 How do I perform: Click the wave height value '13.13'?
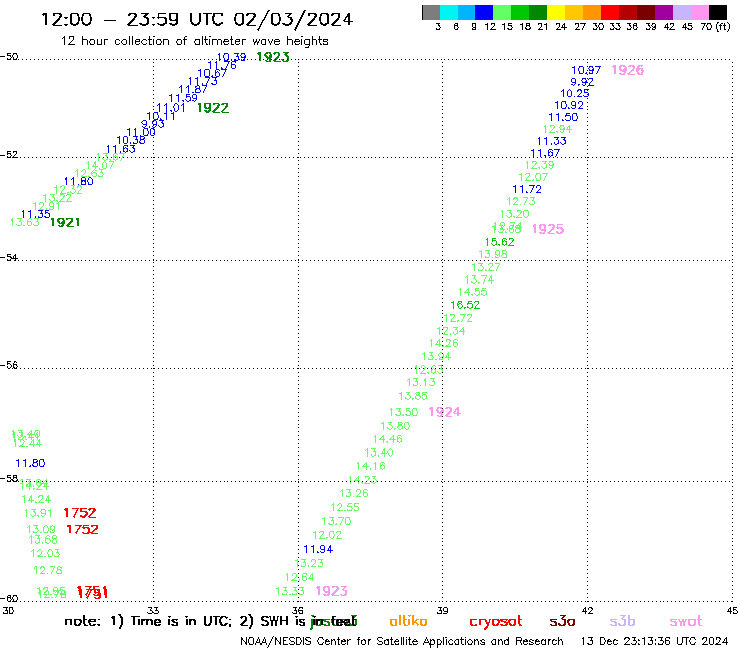pyautogui.click(x=421, y=382)
